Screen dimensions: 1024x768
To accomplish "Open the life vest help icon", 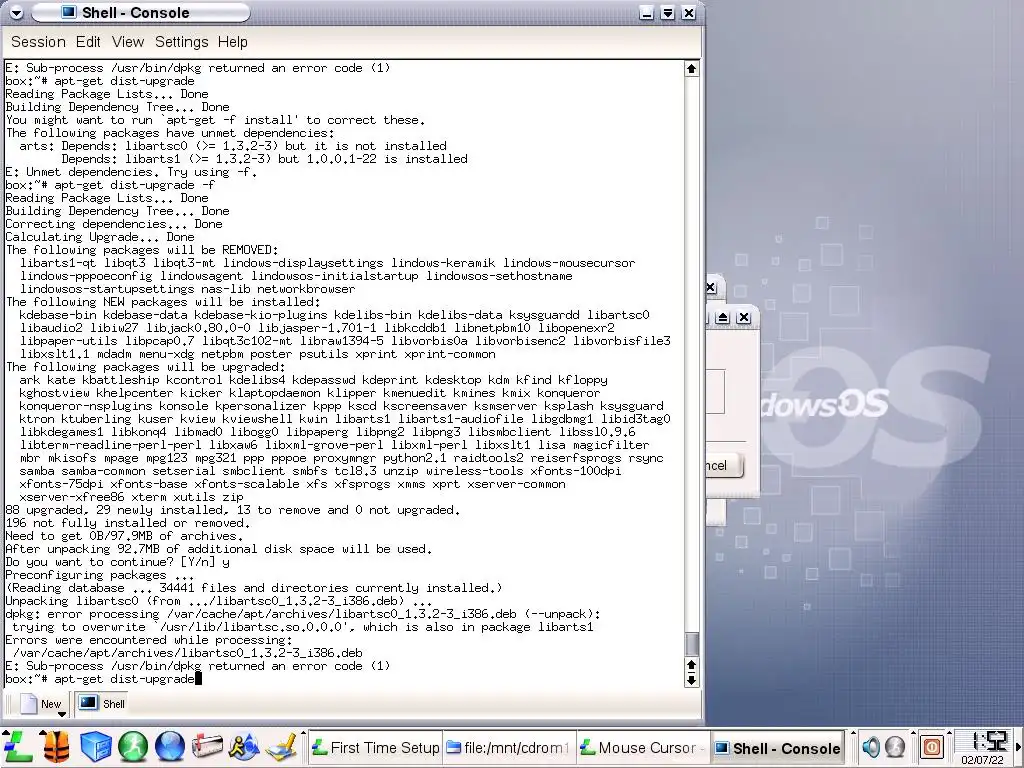I will pyautogui.click(x=56, y=748).
